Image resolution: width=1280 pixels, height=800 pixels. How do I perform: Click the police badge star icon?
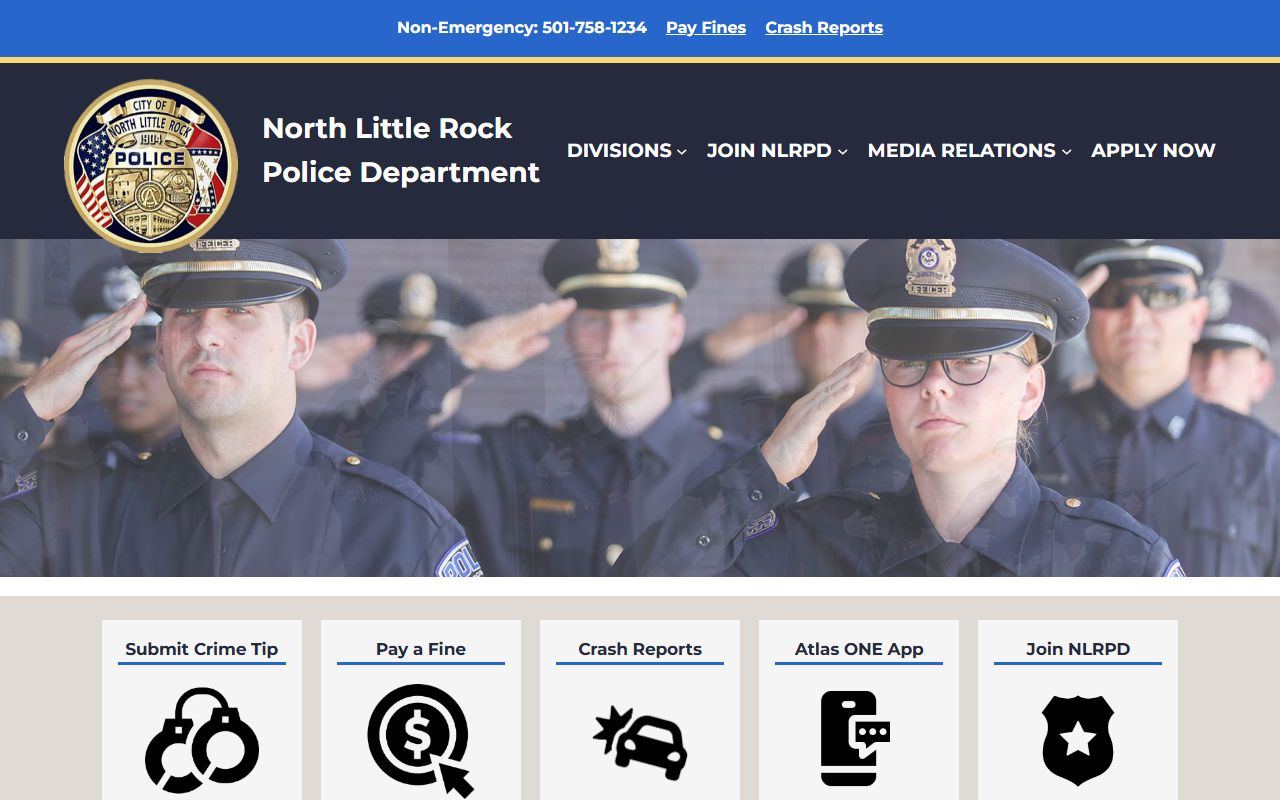(1078, 740)
